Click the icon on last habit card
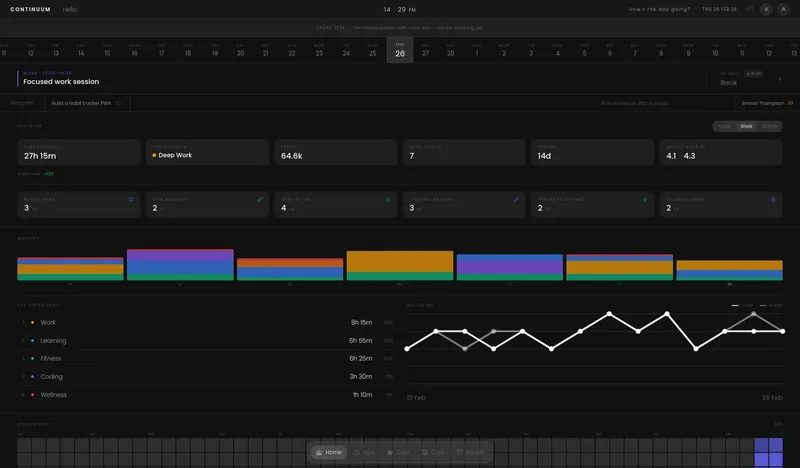The width and height of the screenshot is (800, 468). click(x=773, y=199)
